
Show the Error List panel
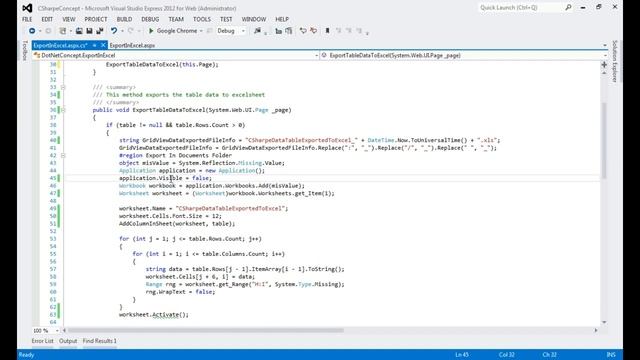pyautogui.click(x=42, y=341)
